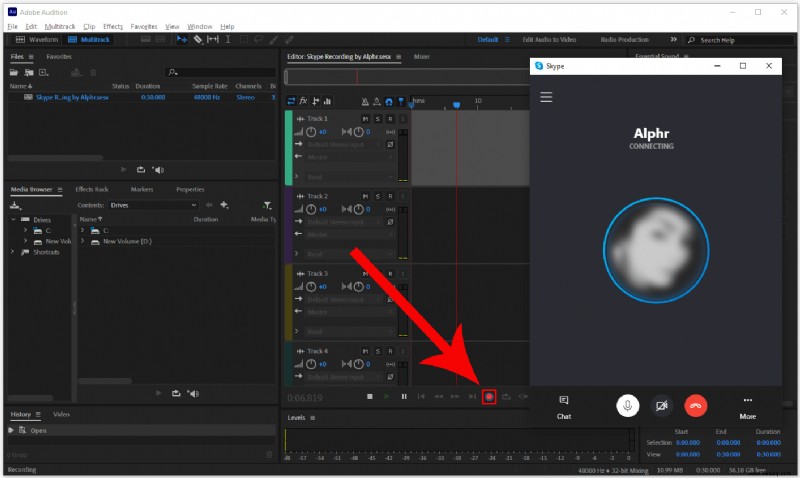Mute microphone in Skype call

(628, 406)
